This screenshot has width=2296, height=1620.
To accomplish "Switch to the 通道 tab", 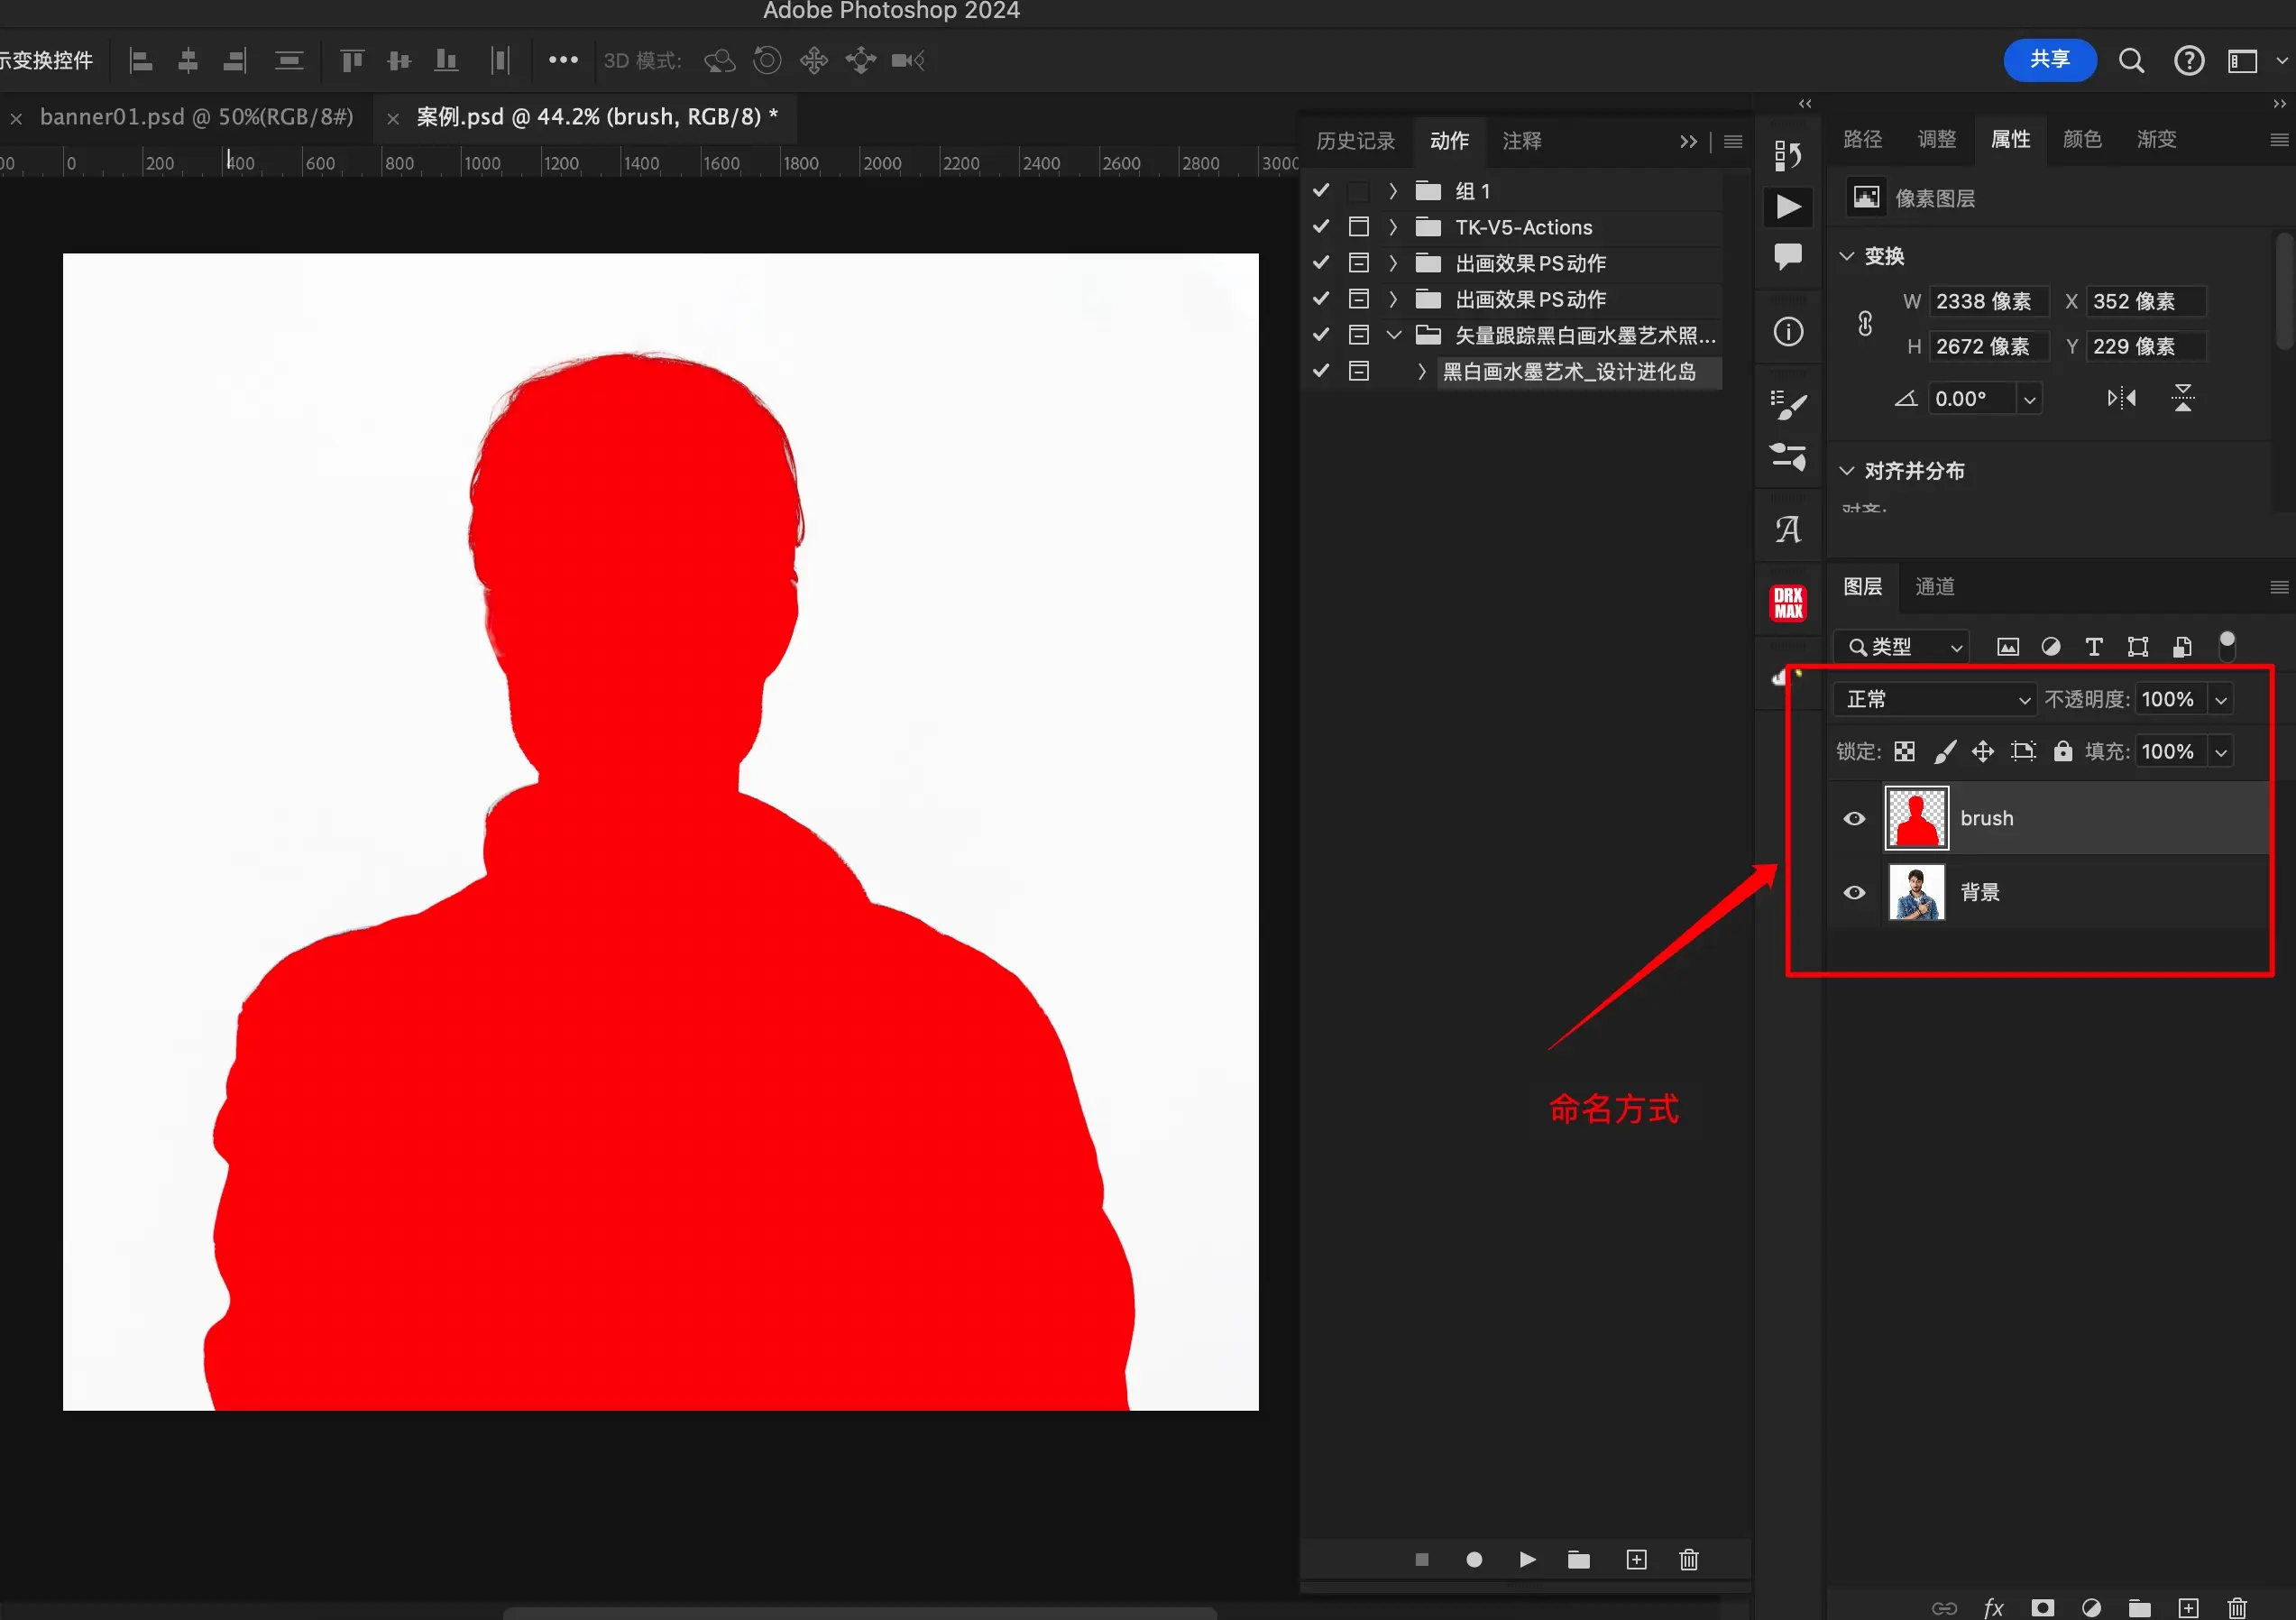I will [x=1934, y=587].
